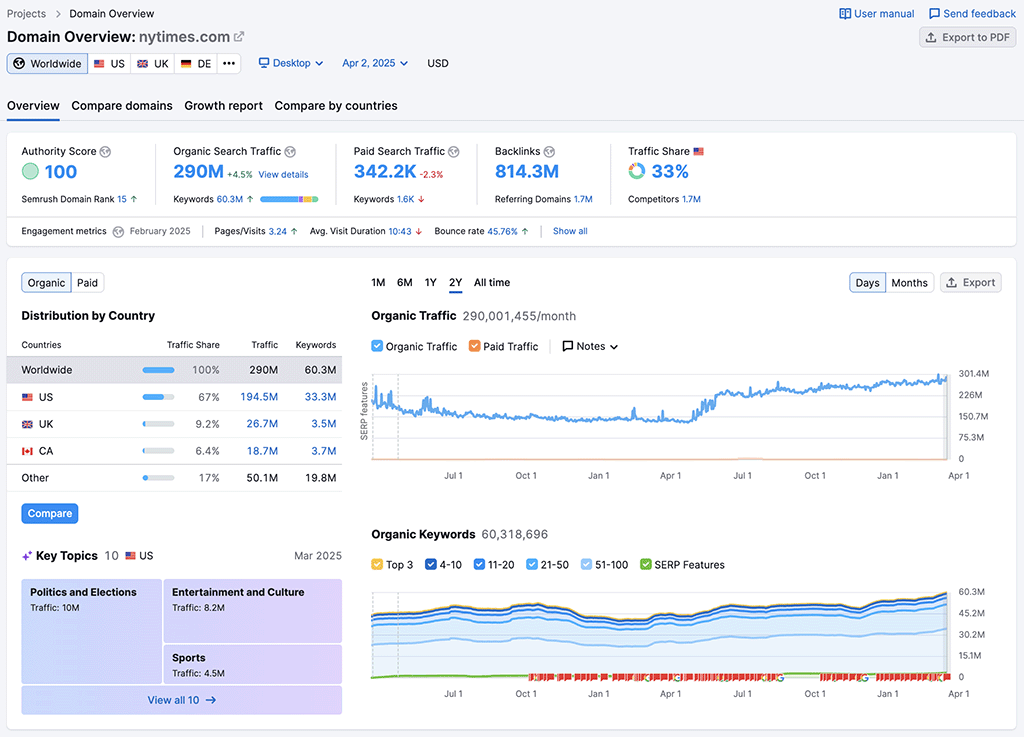Screen dimensions: 1024x737
Task: Go to Projects in breadcrumb
Action: click(26, 14)
